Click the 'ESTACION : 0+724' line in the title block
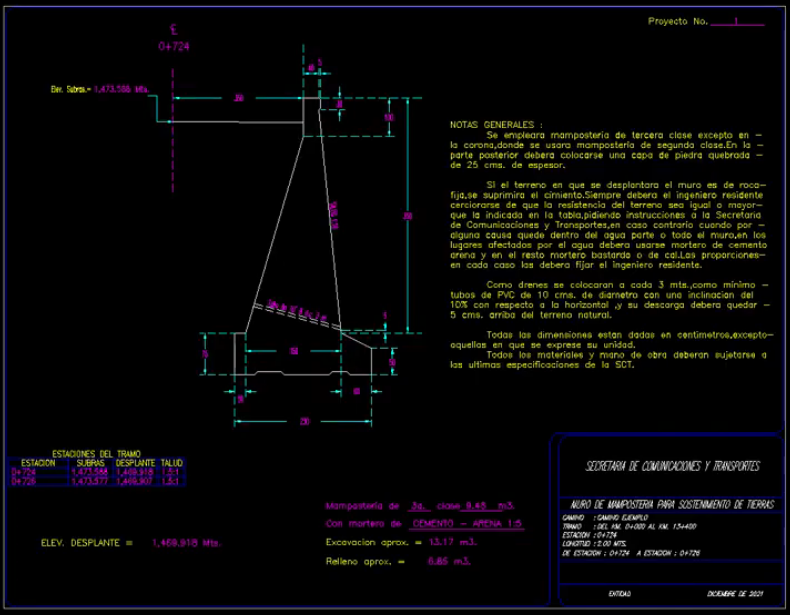 [589, 535]
